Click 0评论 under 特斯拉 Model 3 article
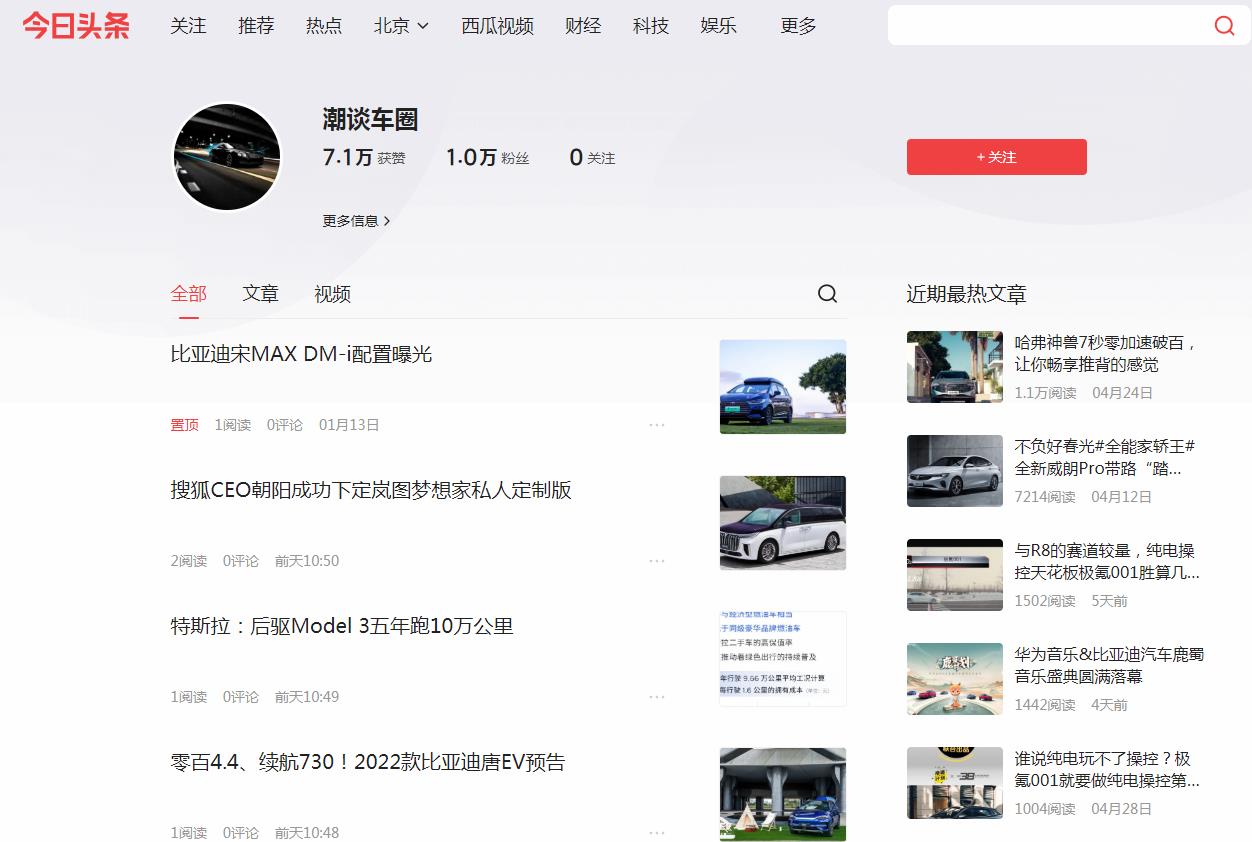This screenshot has width=1252, height=842. [x=241, y=697]
